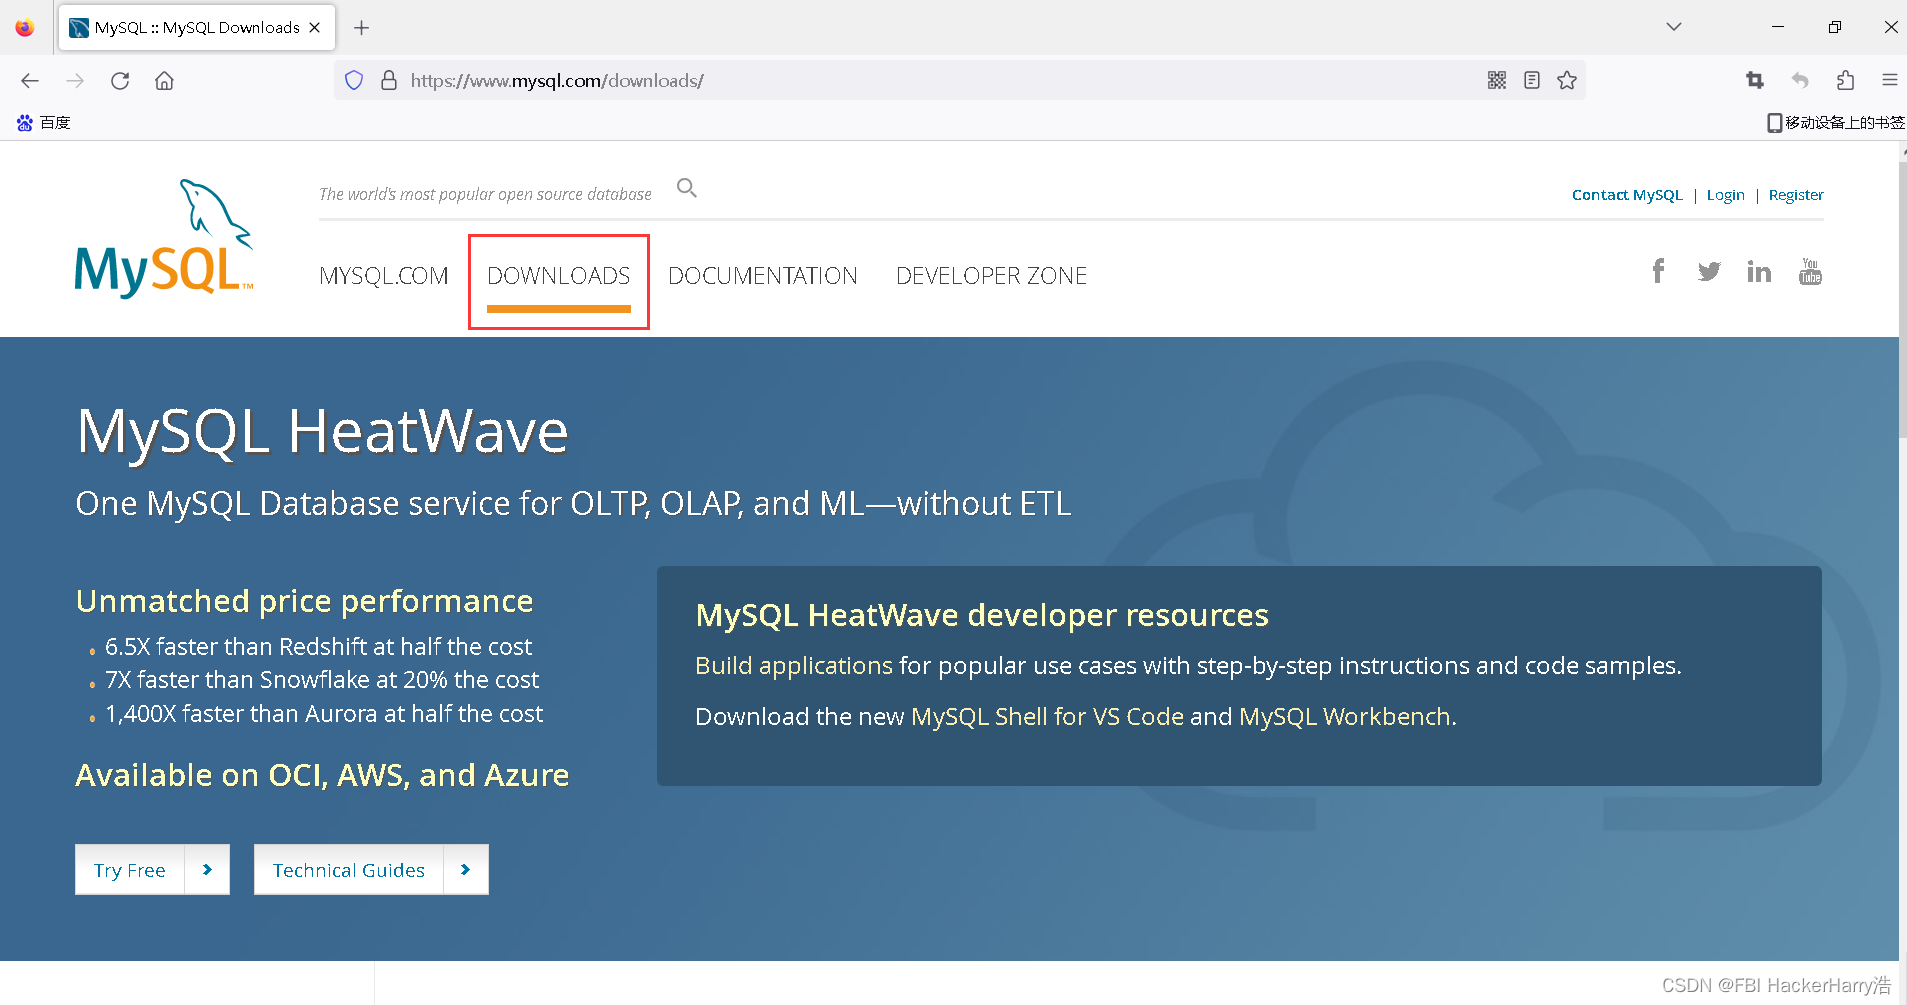The width and height of the screenshot is (1907, 1005).
Task: Select the DOCUMENTATION navigation tab
Action: tap(763, 276)
